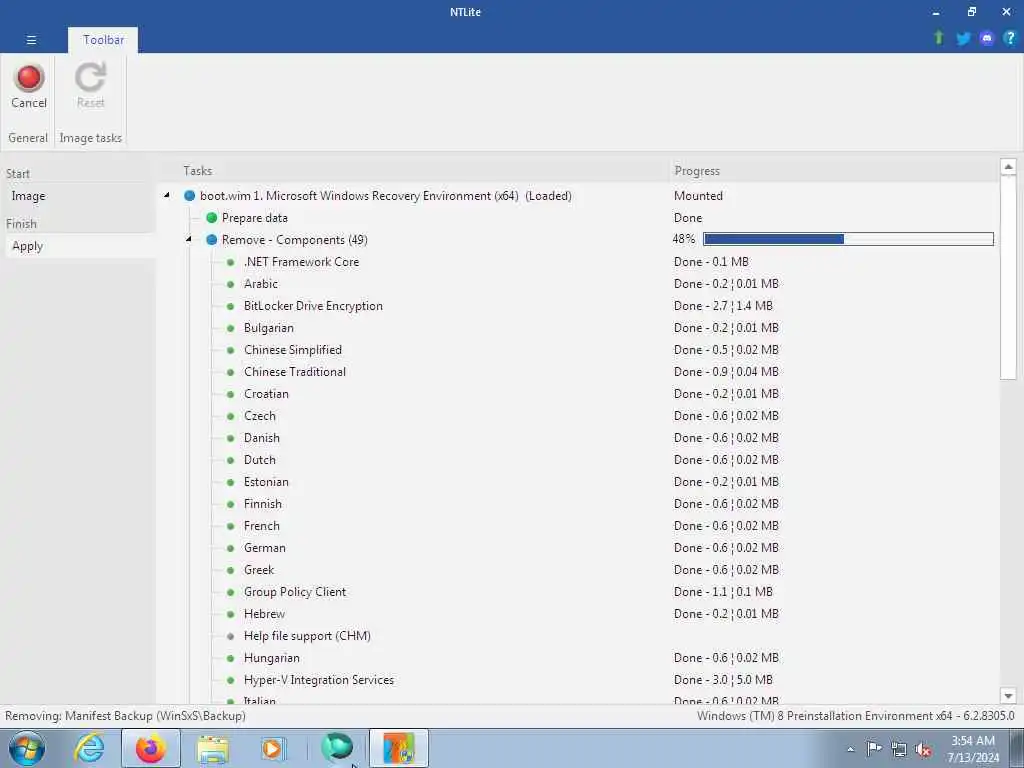Switch to the Toolbar tab

(103, 40)
